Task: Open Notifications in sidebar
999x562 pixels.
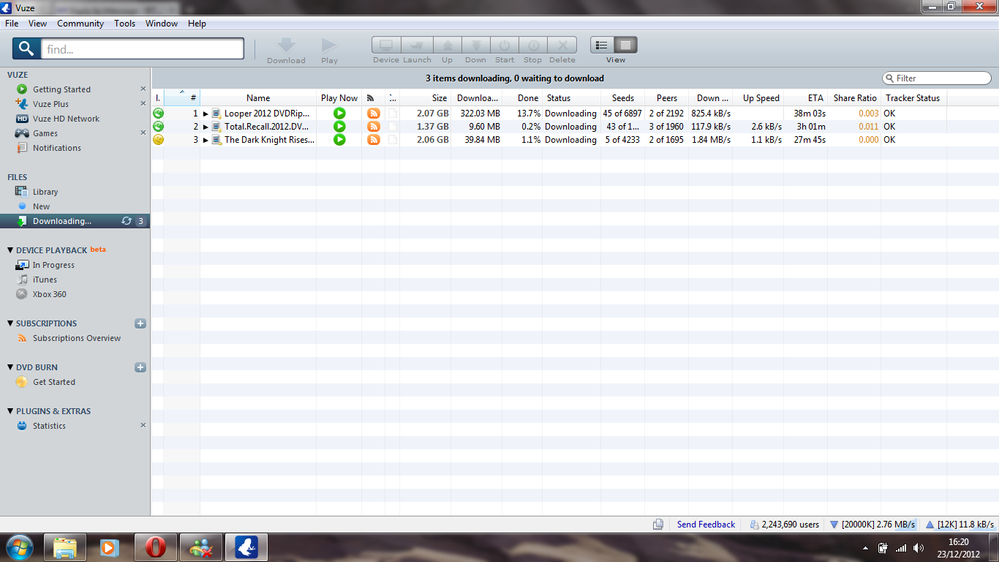Action: [x=57, y=148]
